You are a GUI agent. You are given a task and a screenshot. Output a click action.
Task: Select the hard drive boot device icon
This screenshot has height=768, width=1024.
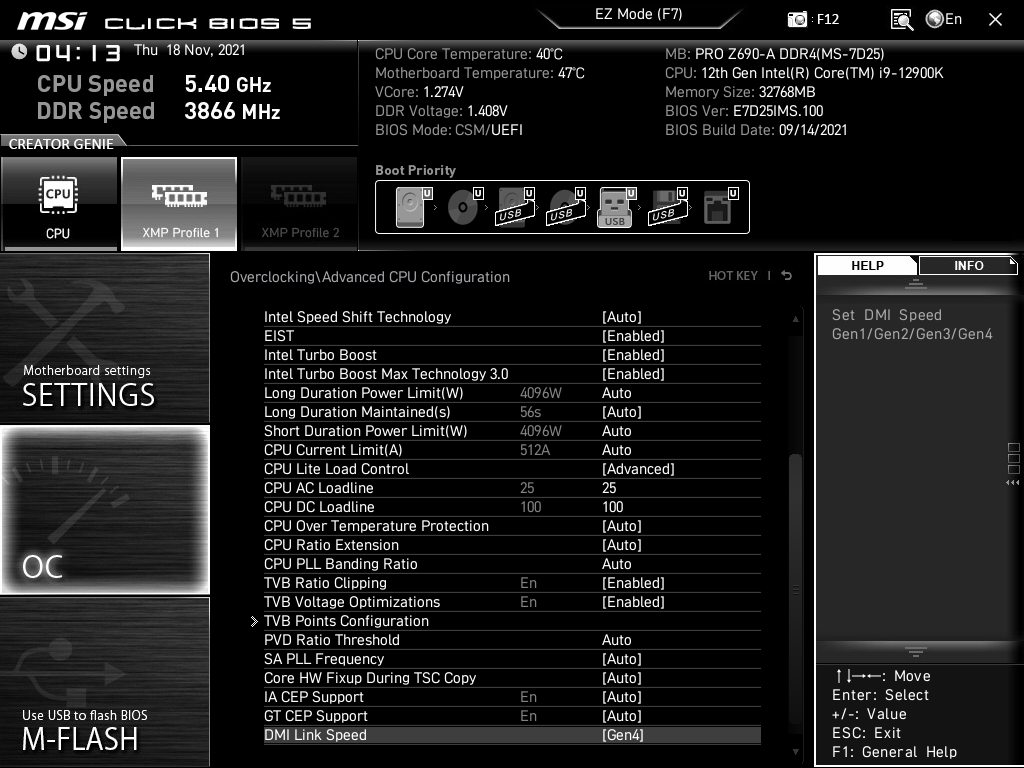tap(413, 207)
